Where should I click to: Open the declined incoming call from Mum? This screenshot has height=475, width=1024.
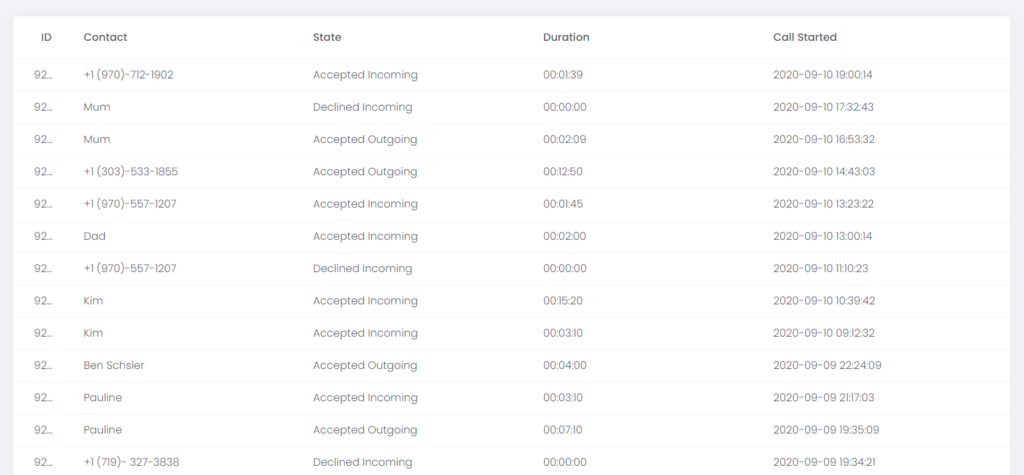pos(511,107)
